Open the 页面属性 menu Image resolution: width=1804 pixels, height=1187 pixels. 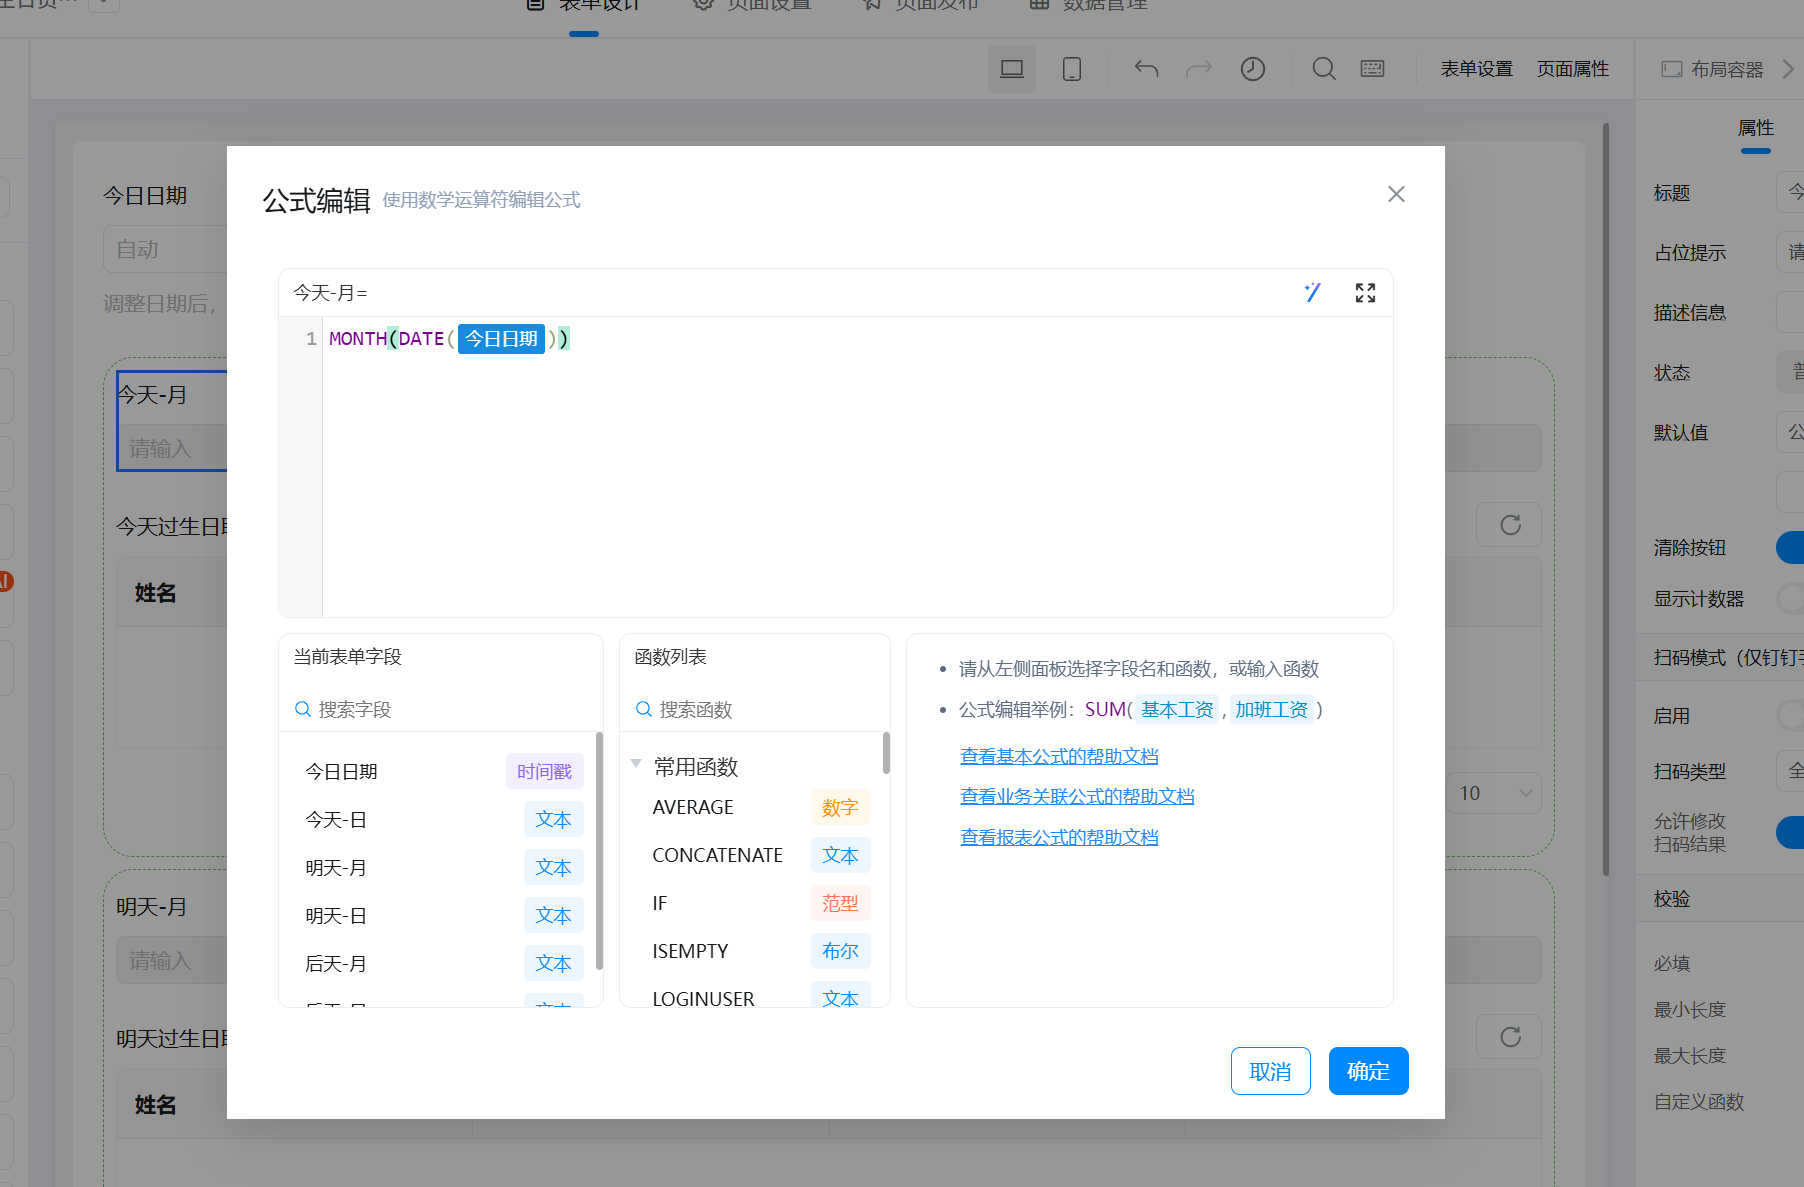tap(1572, 69)
